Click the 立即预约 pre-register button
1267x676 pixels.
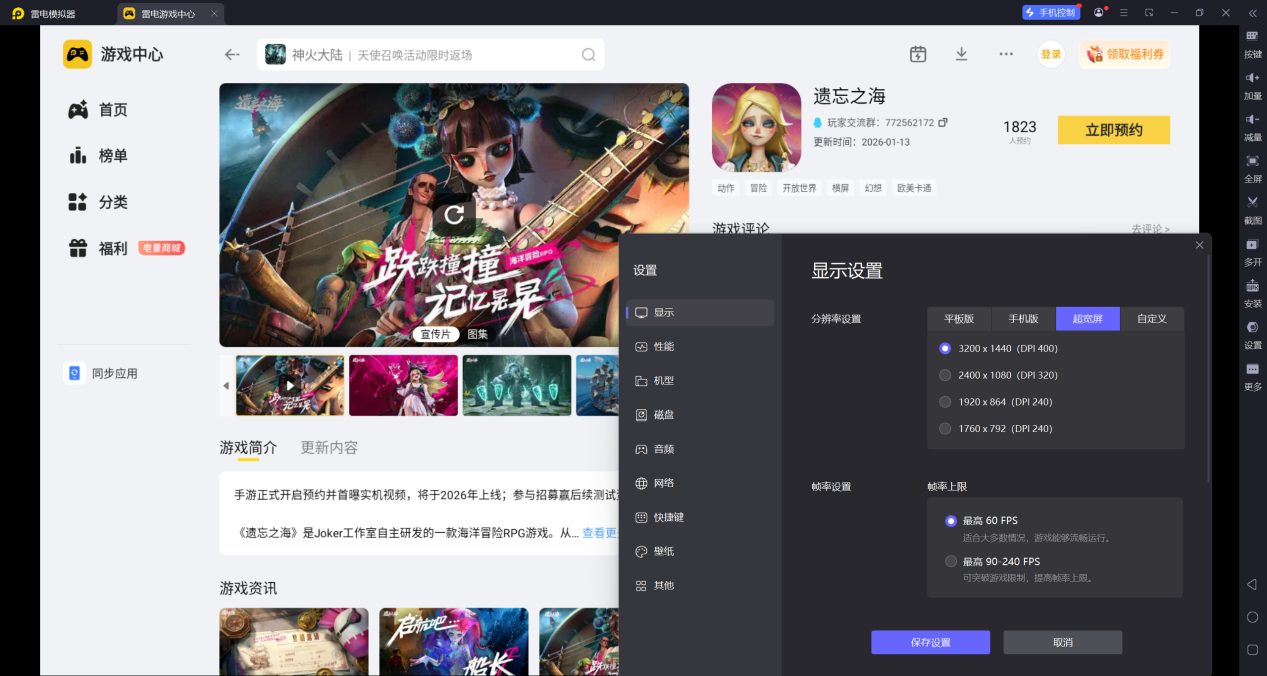point(1113,129)
